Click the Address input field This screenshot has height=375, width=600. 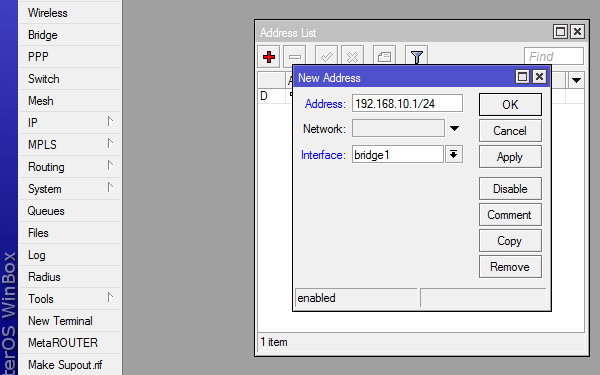tap(407, 103)
